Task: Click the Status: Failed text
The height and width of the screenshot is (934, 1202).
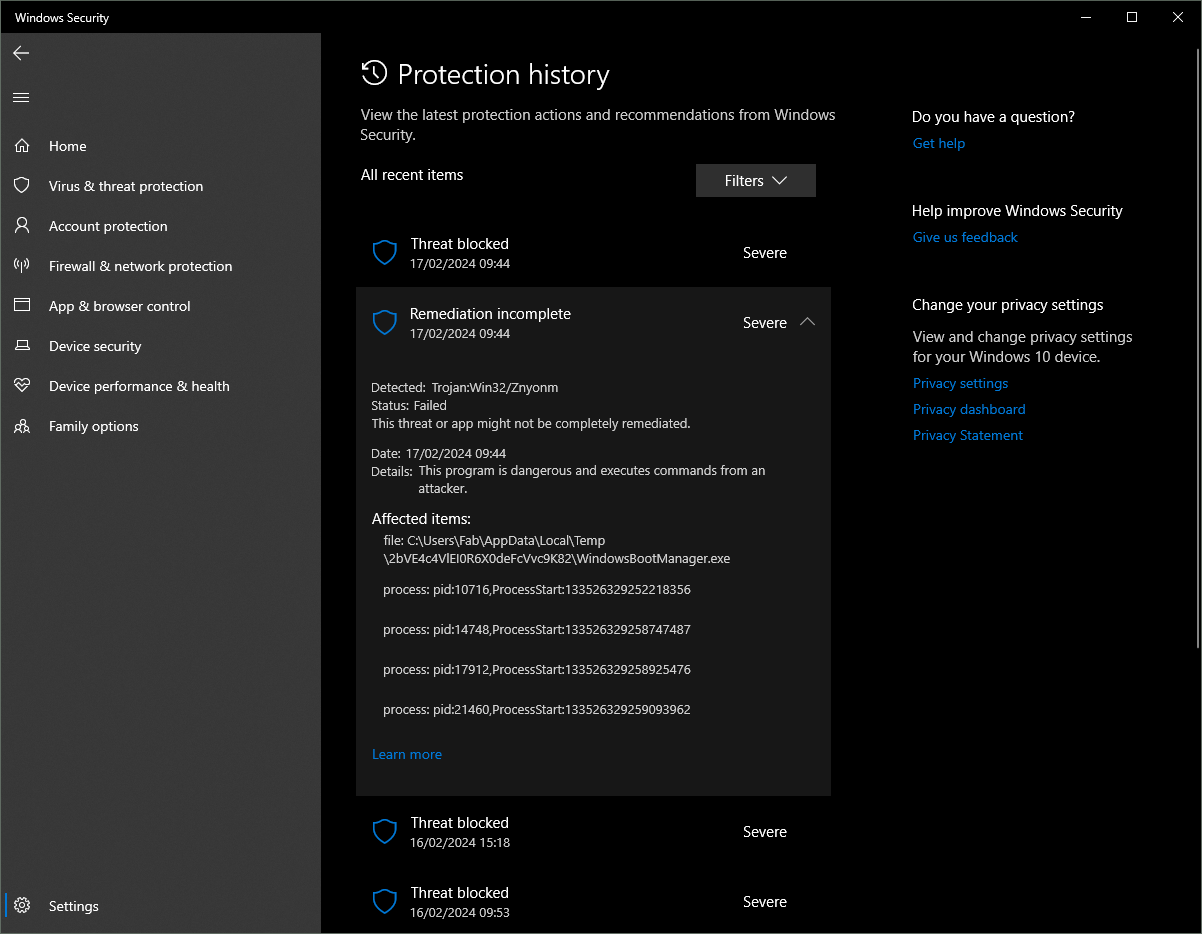Action: (x=409, y=405)
